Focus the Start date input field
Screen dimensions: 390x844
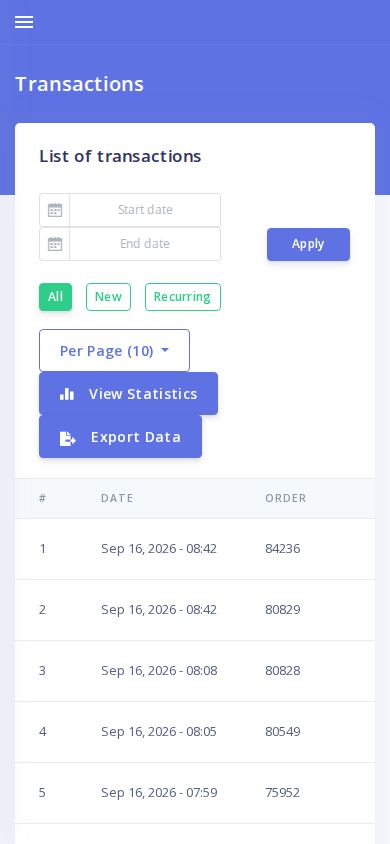pyautogui.click(x=145, y=210)
